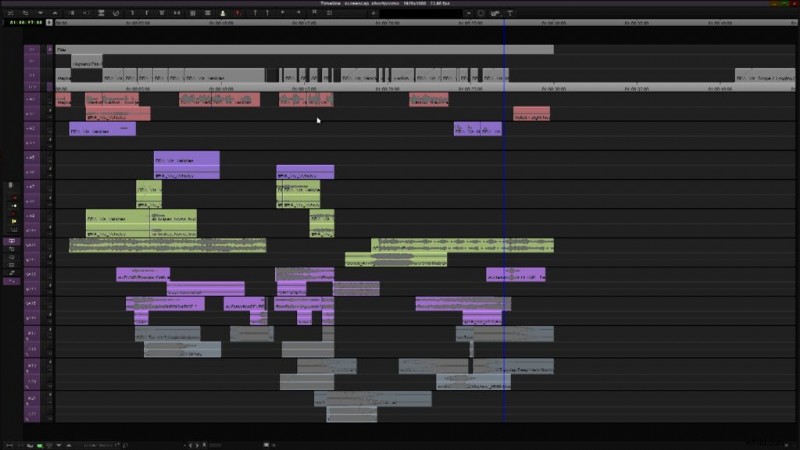Toggle the monitor button beside the top video track
Image resolution: width=800 pixels, height=450 pixels.
(50, 49)
